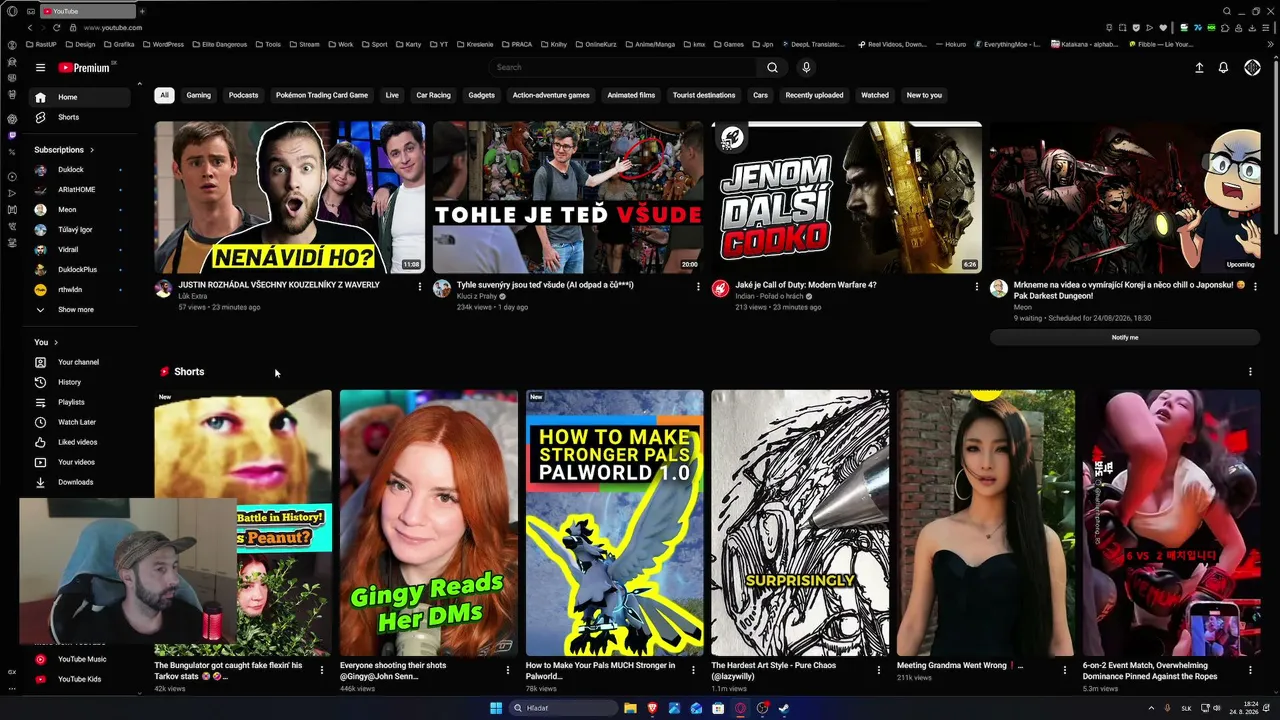This screenshot has height=720, width=1280.
Task: Select the Recently uploaded filter chip
Action: tap(814, 95)
